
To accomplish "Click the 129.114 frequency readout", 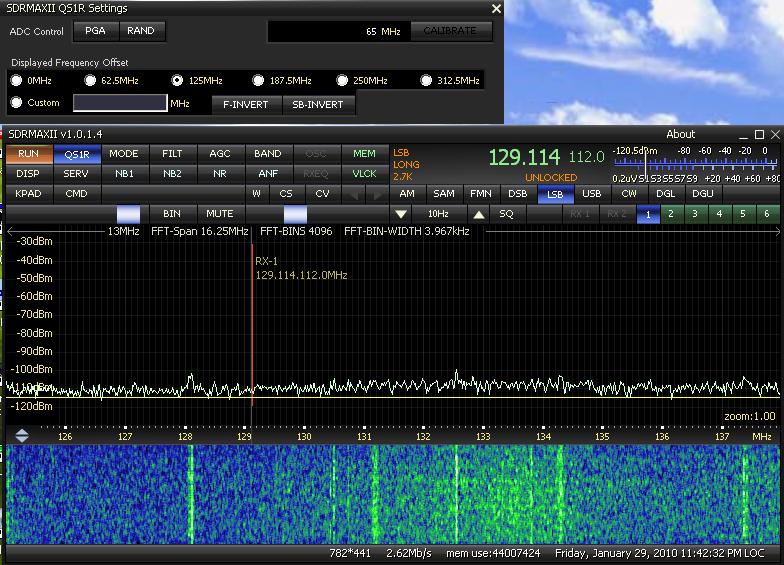I will 524,158.
